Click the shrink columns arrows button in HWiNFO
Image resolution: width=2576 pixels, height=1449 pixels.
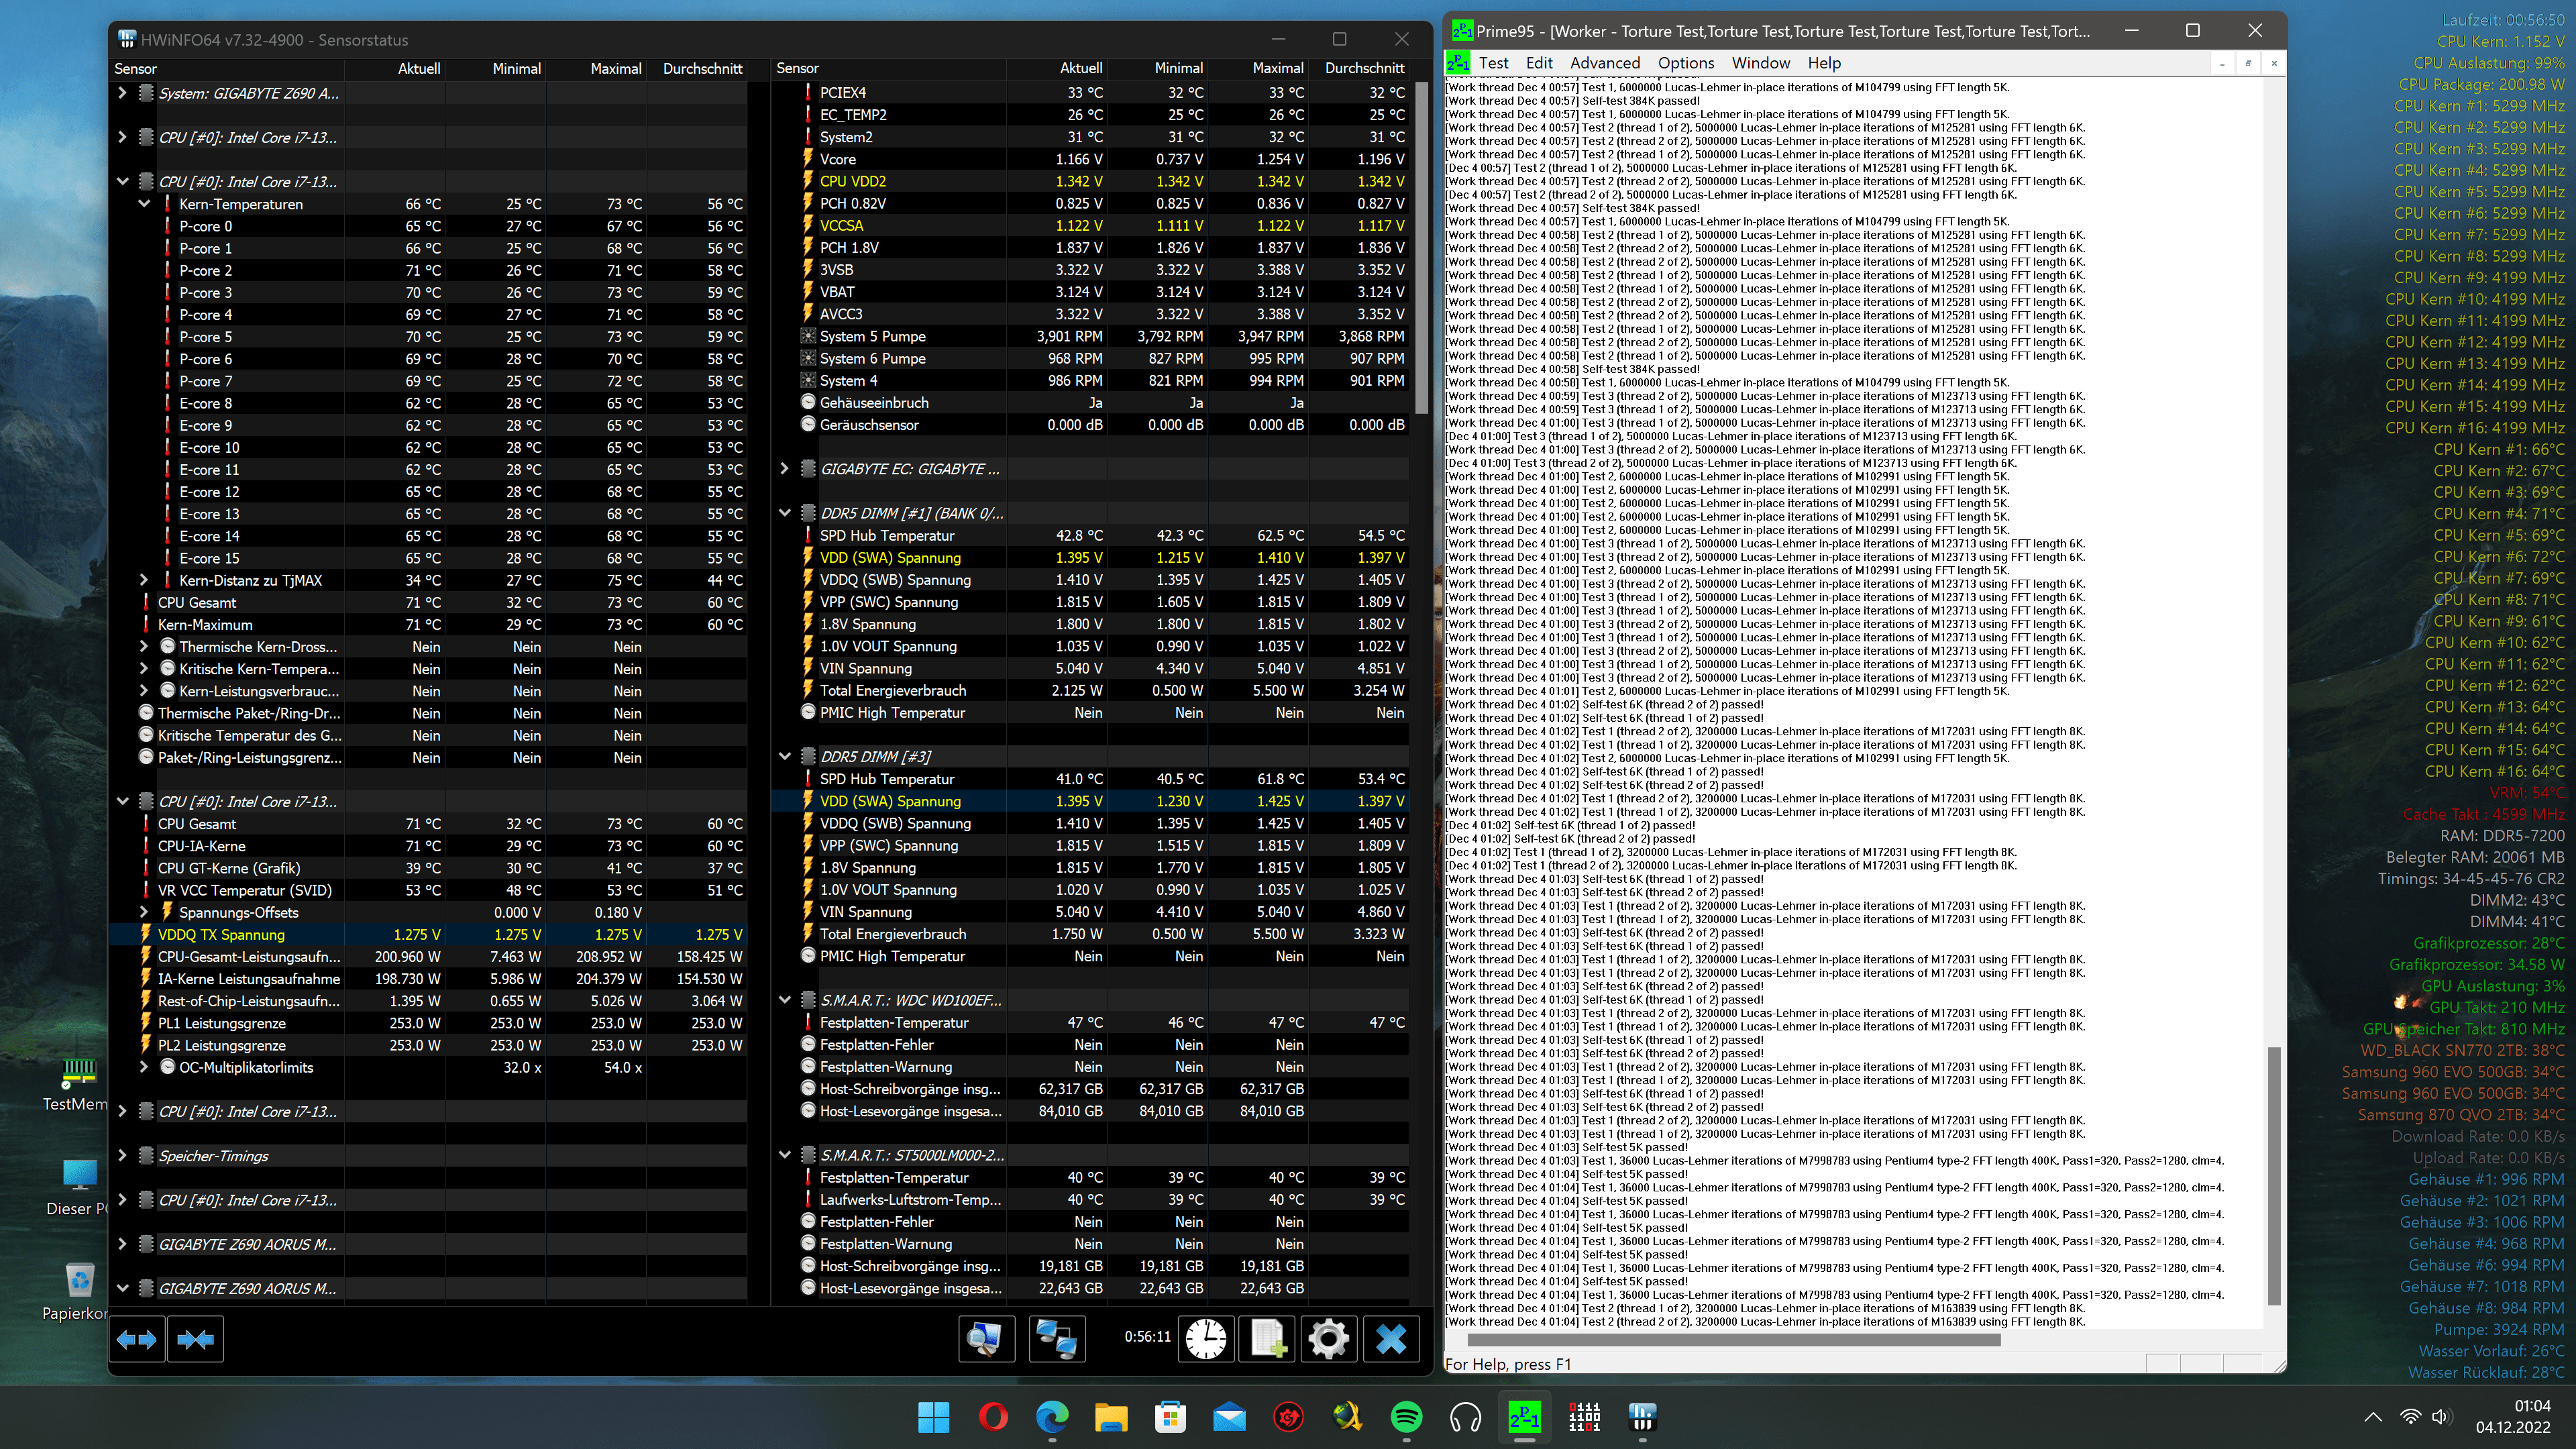coord(195,1339)
